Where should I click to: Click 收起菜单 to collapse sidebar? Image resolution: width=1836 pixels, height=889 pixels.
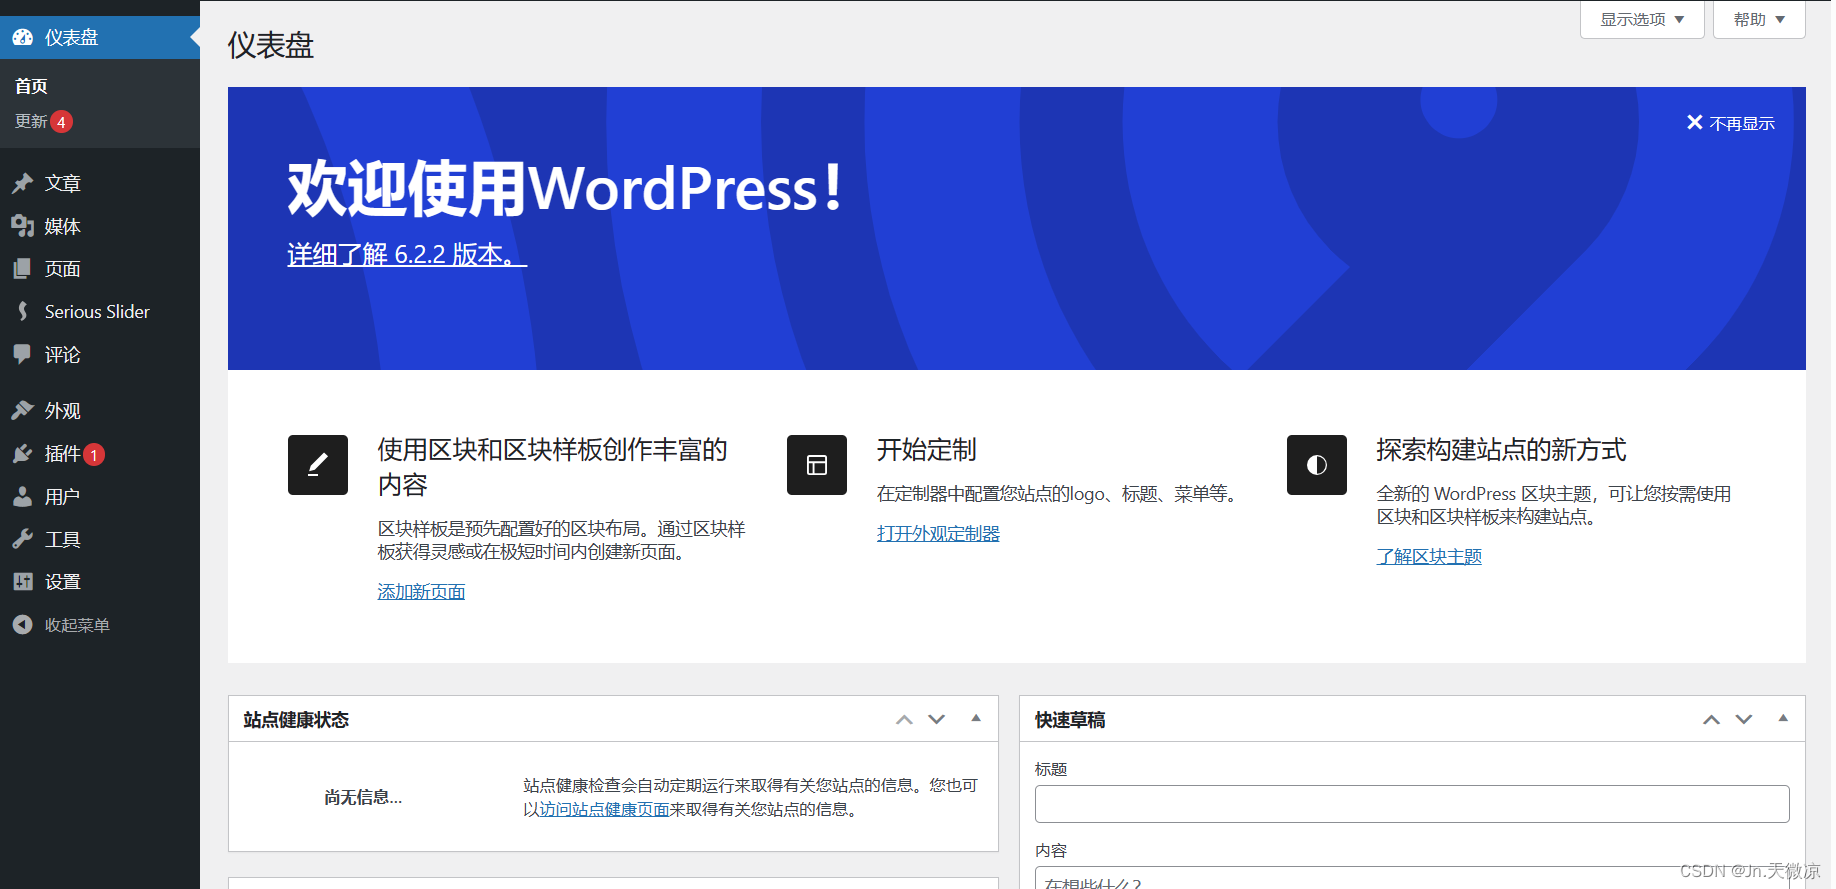[77, 625]
